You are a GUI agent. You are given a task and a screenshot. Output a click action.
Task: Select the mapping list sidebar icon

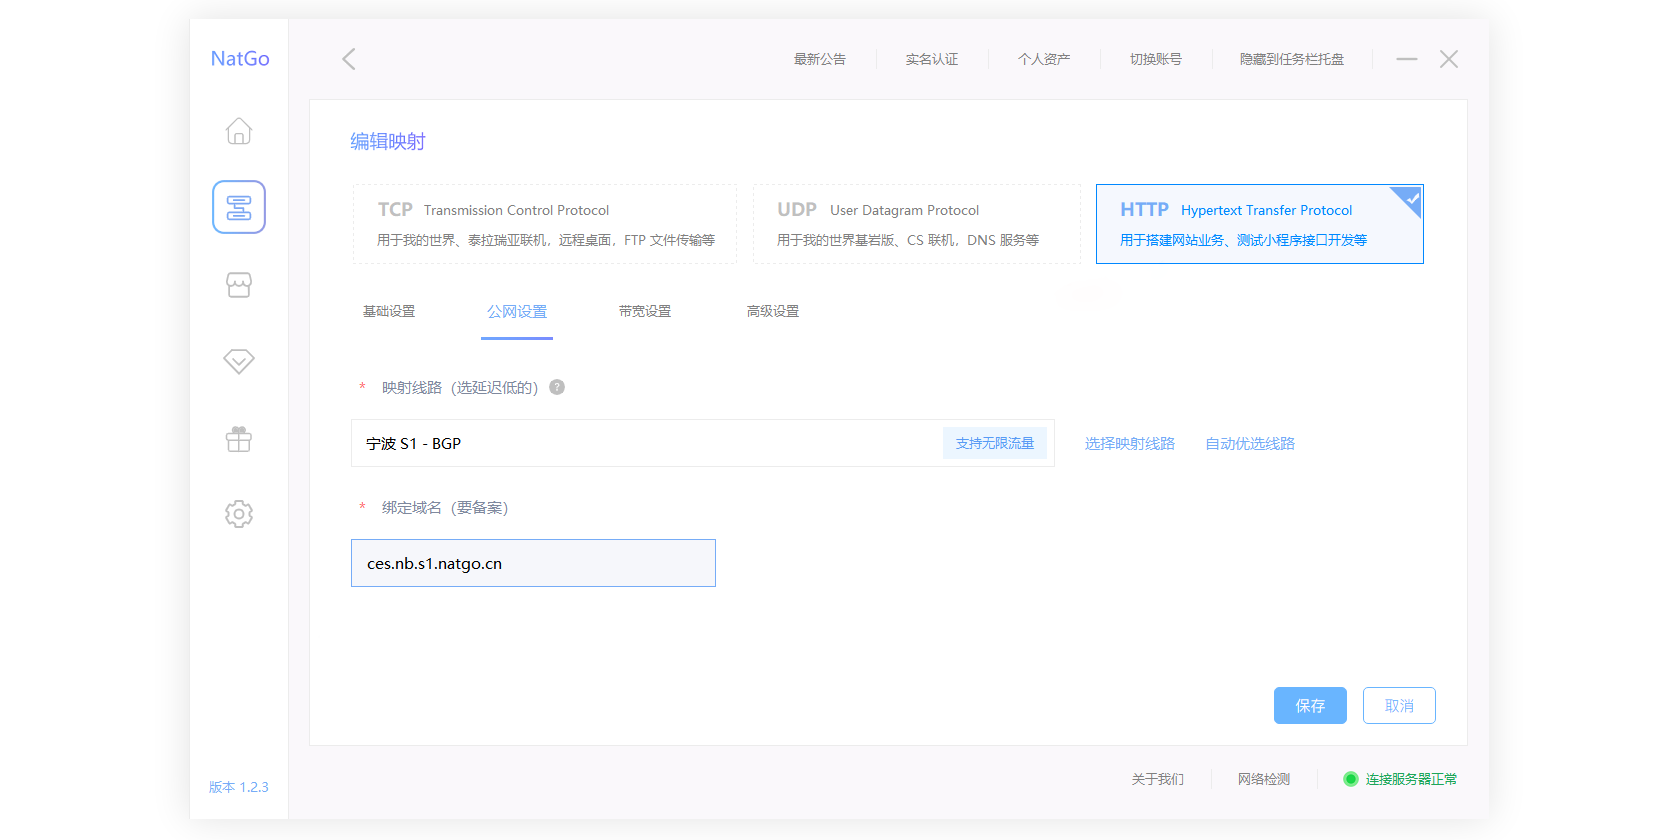(x=239, y=207)
